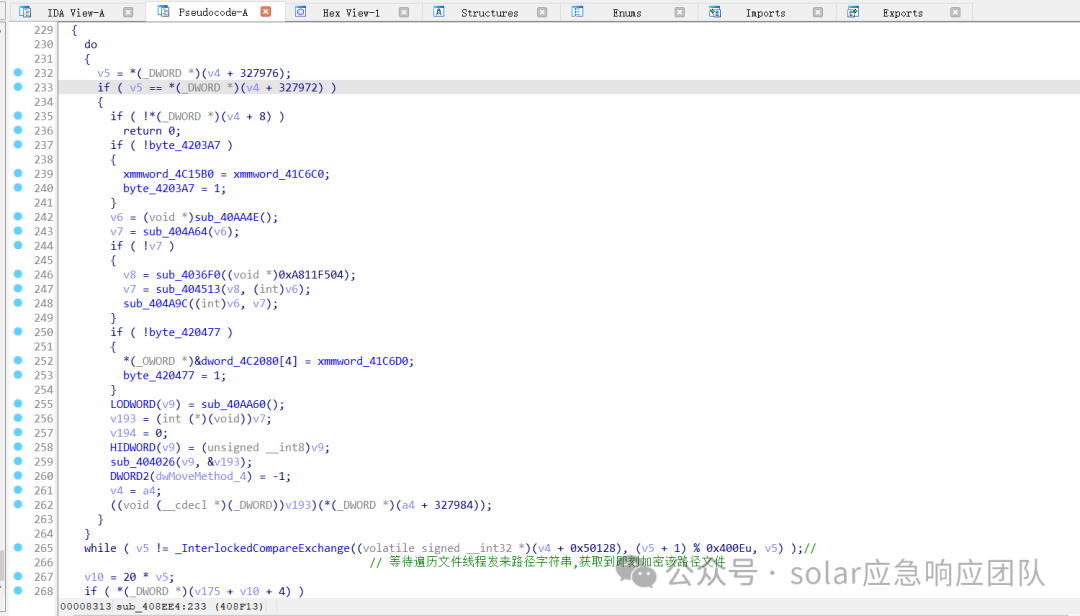The width and height of the screenshot is (1080, 616).
Task: Toggle breakpoint dot on line 242
Action: tap(18, 216)
